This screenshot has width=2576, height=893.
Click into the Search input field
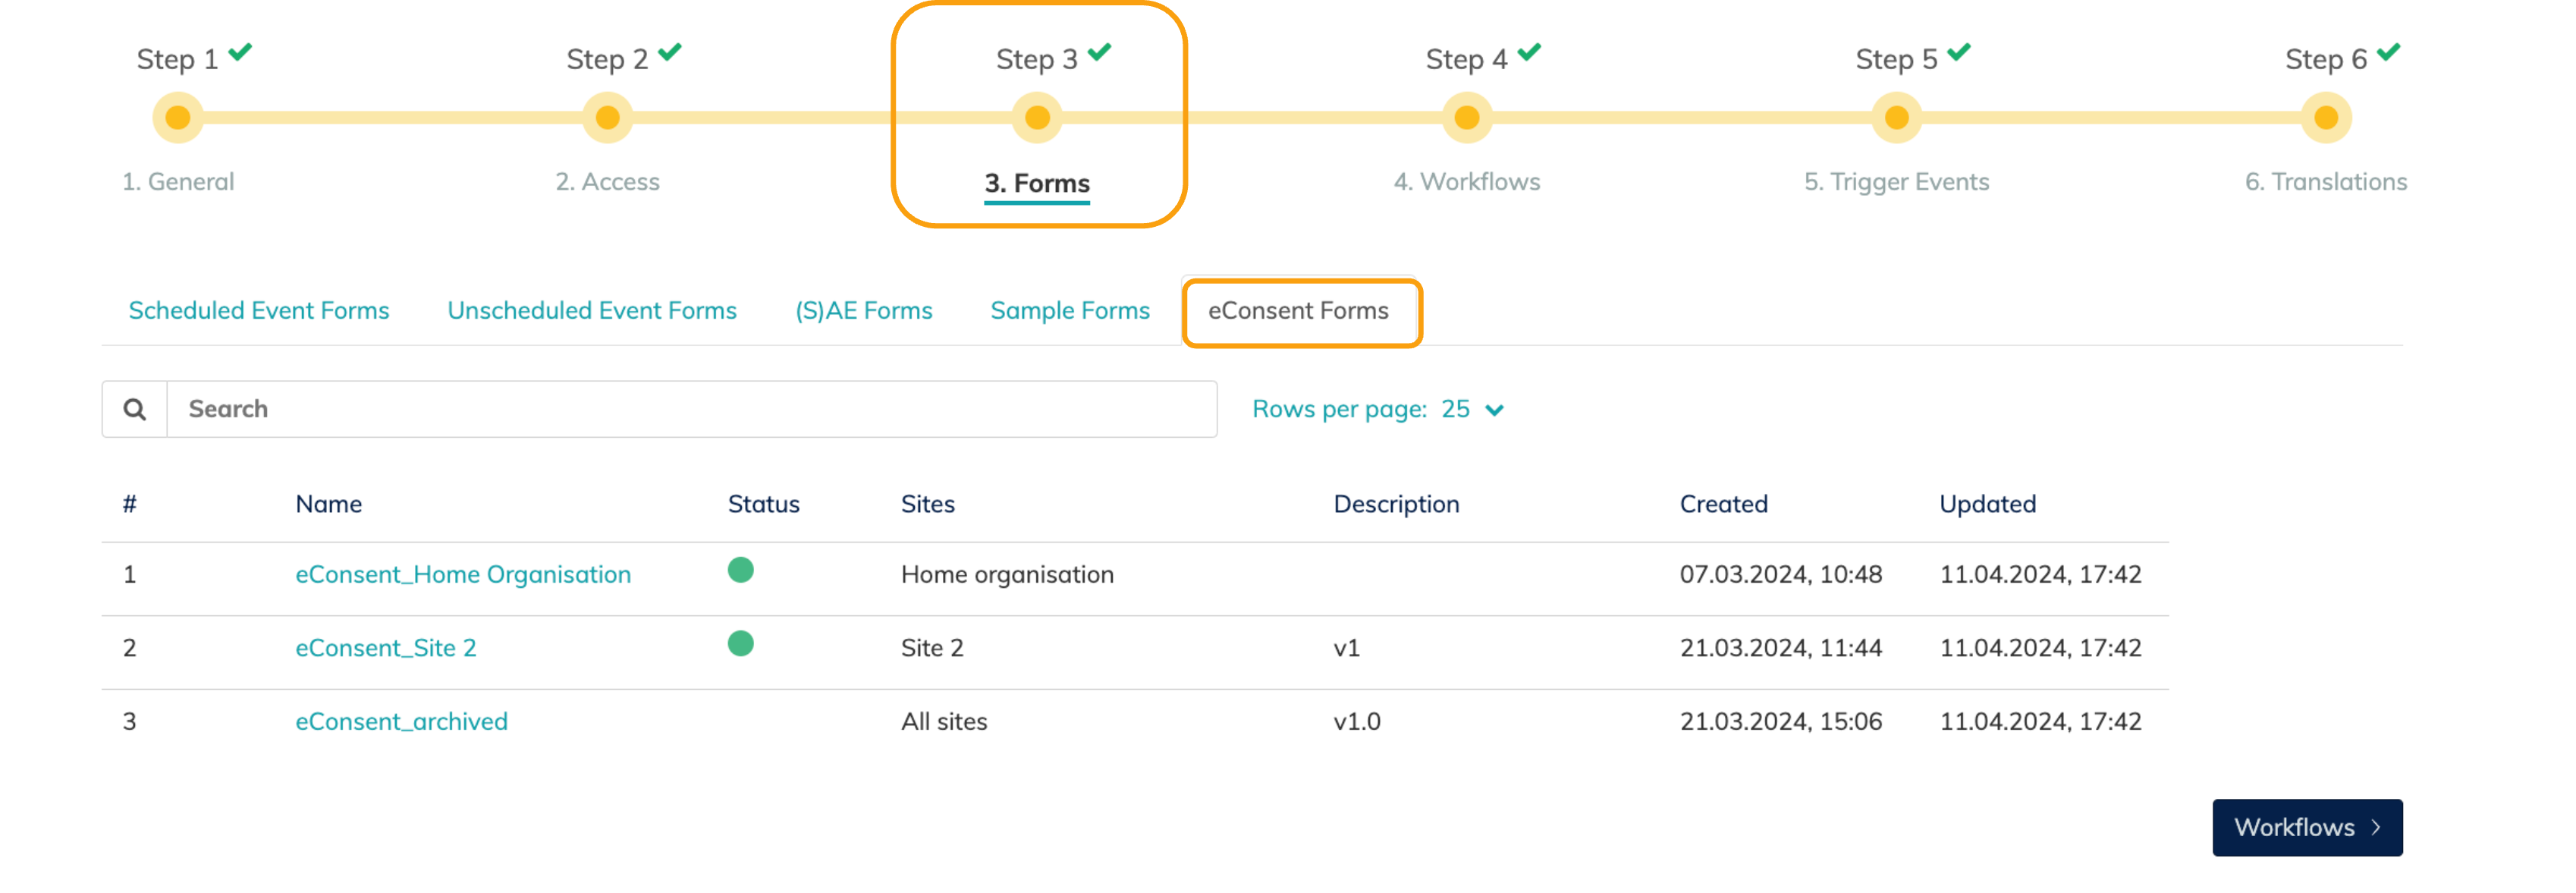(690, 409)
